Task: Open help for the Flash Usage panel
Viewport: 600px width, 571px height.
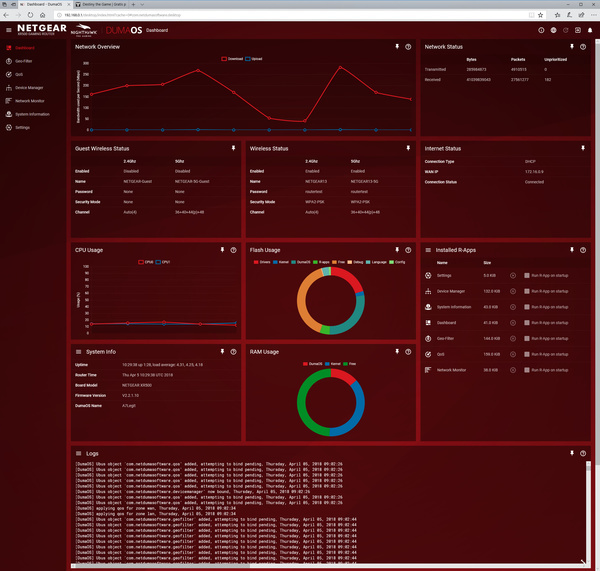Action: (x=408, y=250)
